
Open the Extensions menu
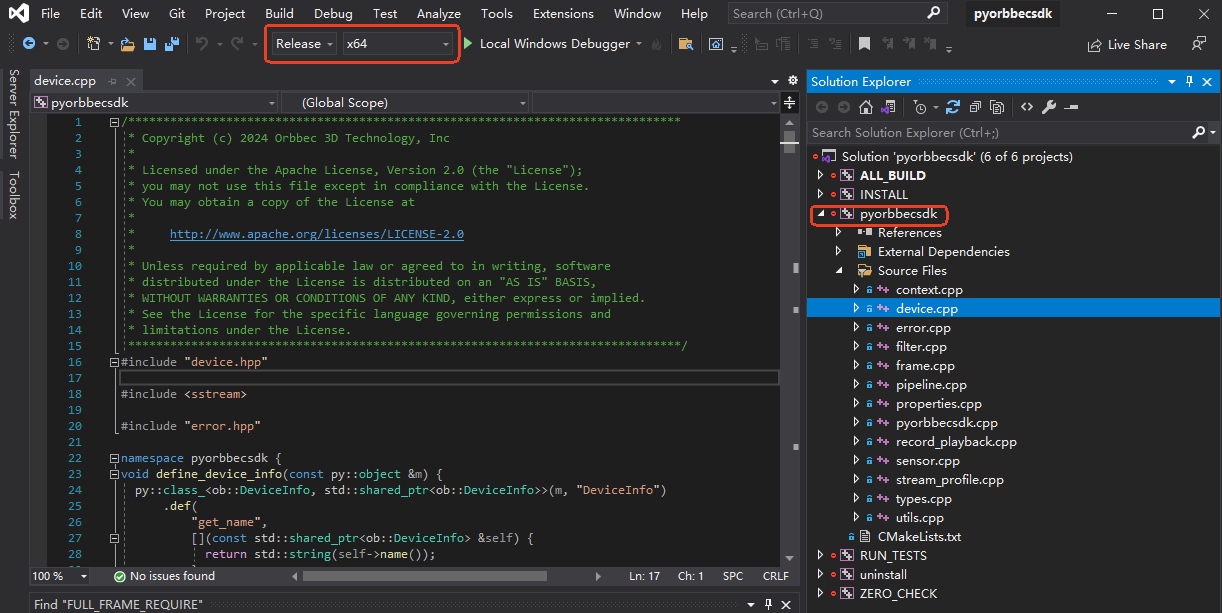coord(563,14)
